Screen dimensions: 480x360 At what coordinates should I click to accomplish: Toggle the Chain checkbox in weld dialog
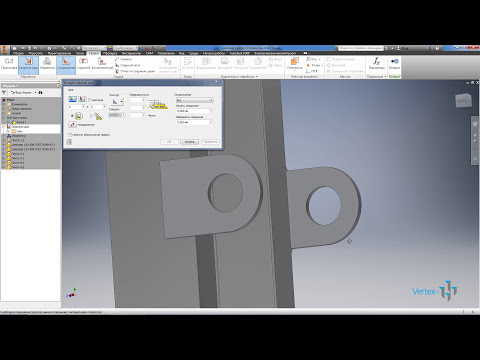(x=90, y=100)
